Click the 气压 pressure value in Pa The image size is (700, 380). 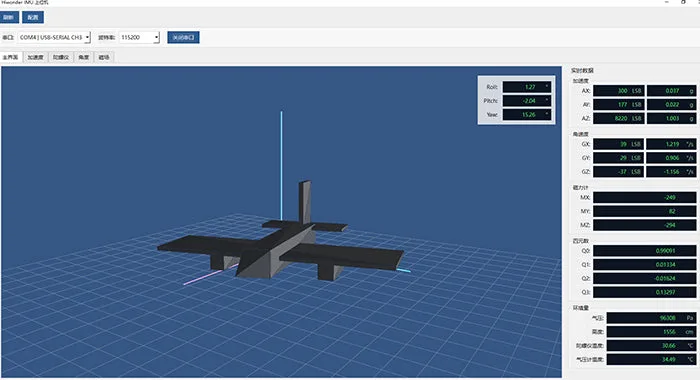click(x=651, y=318)
